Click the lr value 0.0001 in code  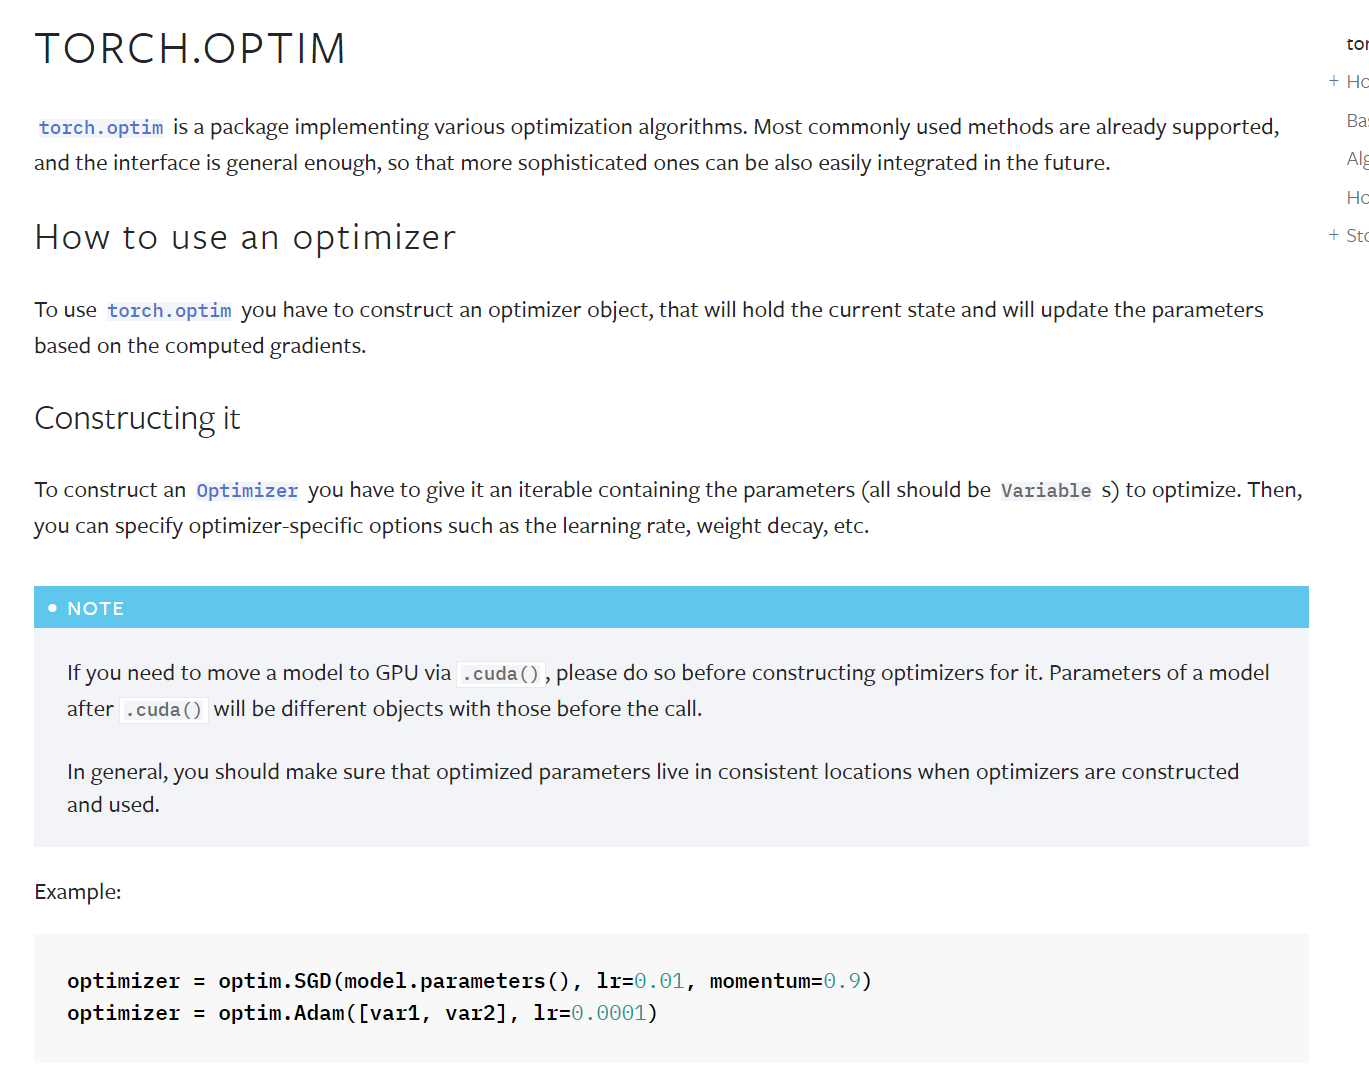[x=609, y=1013]
